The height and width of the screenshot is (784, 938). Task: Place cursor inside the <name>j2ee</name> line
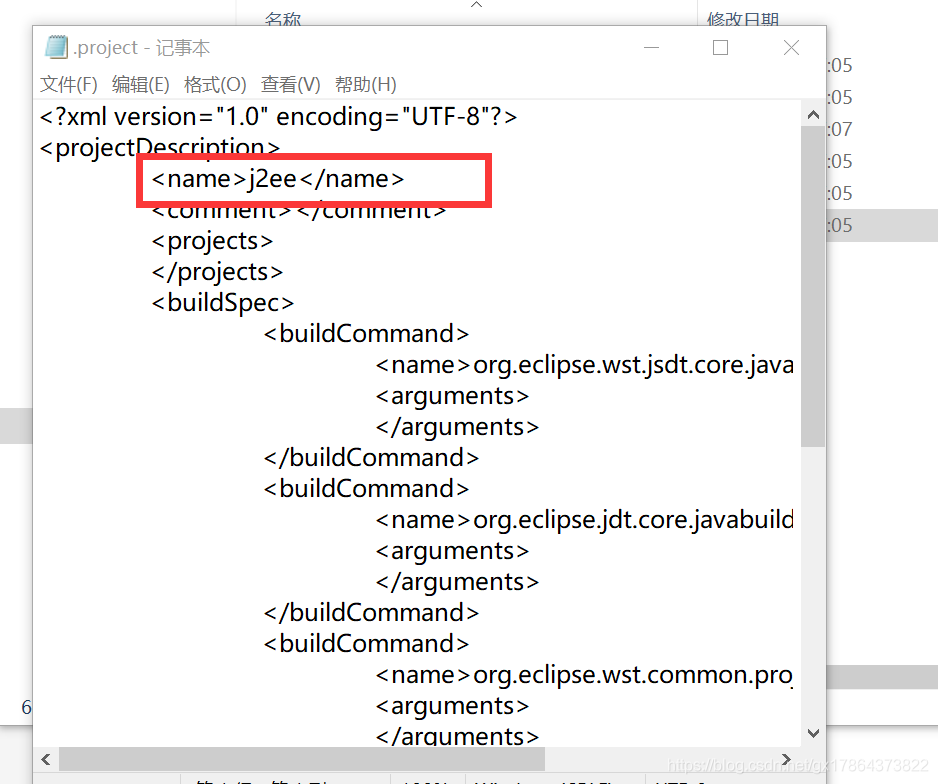[x=277, y=179]
